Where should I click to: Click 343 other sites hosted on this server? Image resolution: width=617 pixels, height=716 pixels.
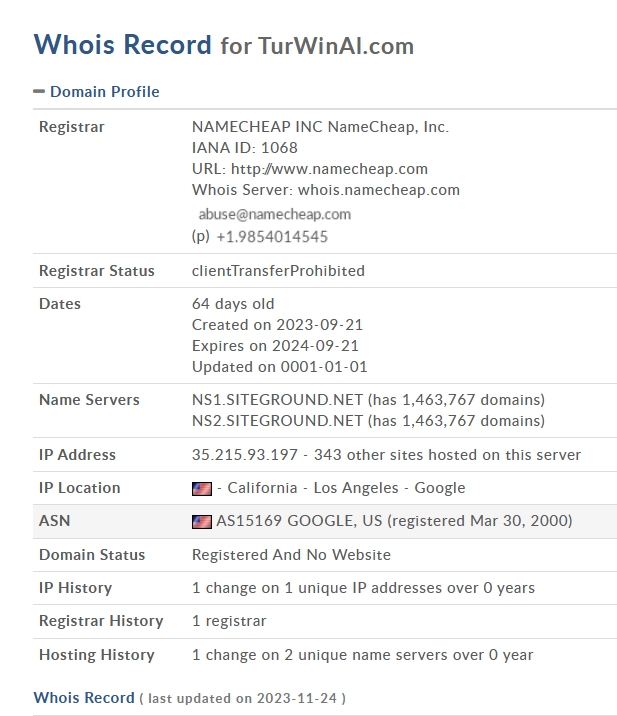point(447,454)
